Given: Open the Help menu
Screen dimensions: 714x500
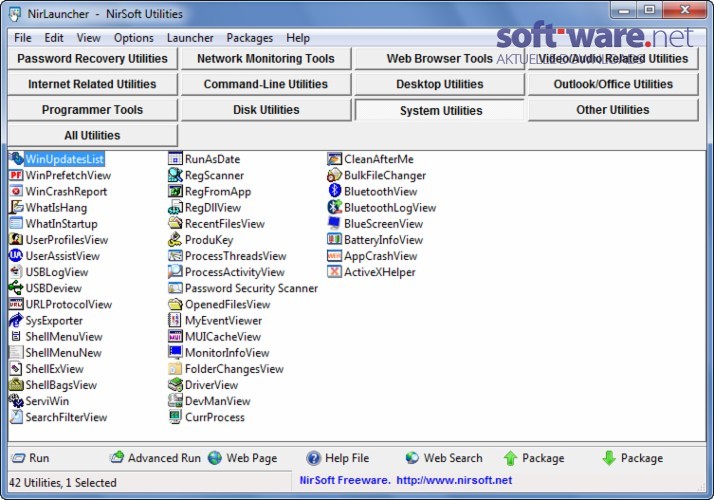Looking at the screenshot, I should [298, 38].
